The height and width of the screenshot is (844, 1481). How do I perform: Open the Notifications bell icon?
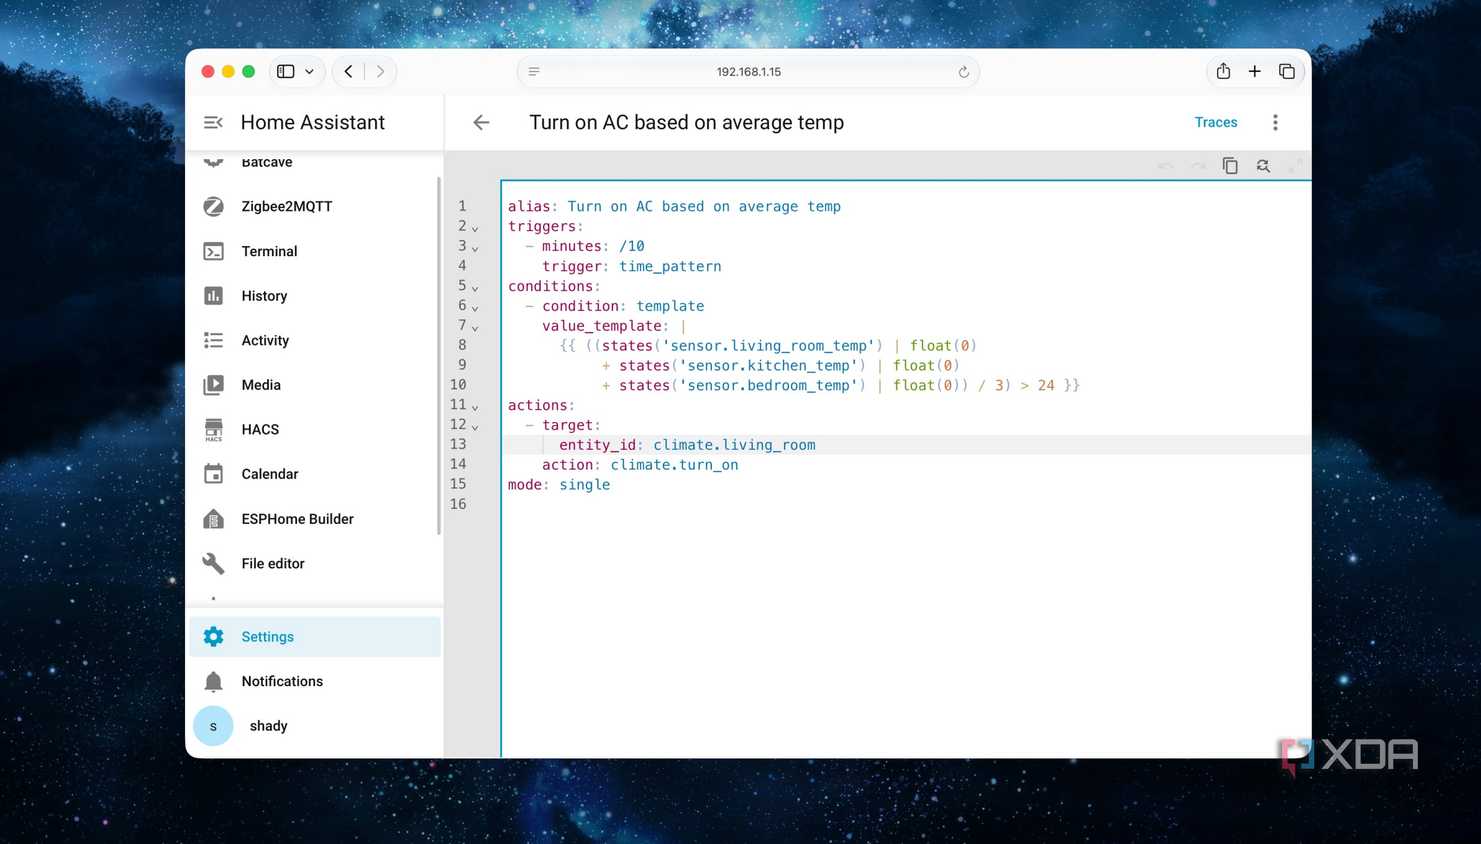[213, 682]
